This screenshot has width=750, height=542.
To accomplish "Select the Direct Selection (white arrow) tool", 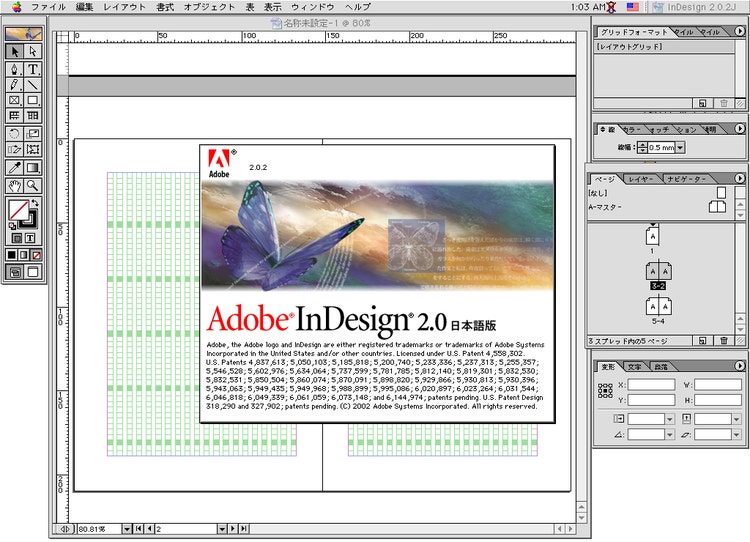I will click(33, 51).
